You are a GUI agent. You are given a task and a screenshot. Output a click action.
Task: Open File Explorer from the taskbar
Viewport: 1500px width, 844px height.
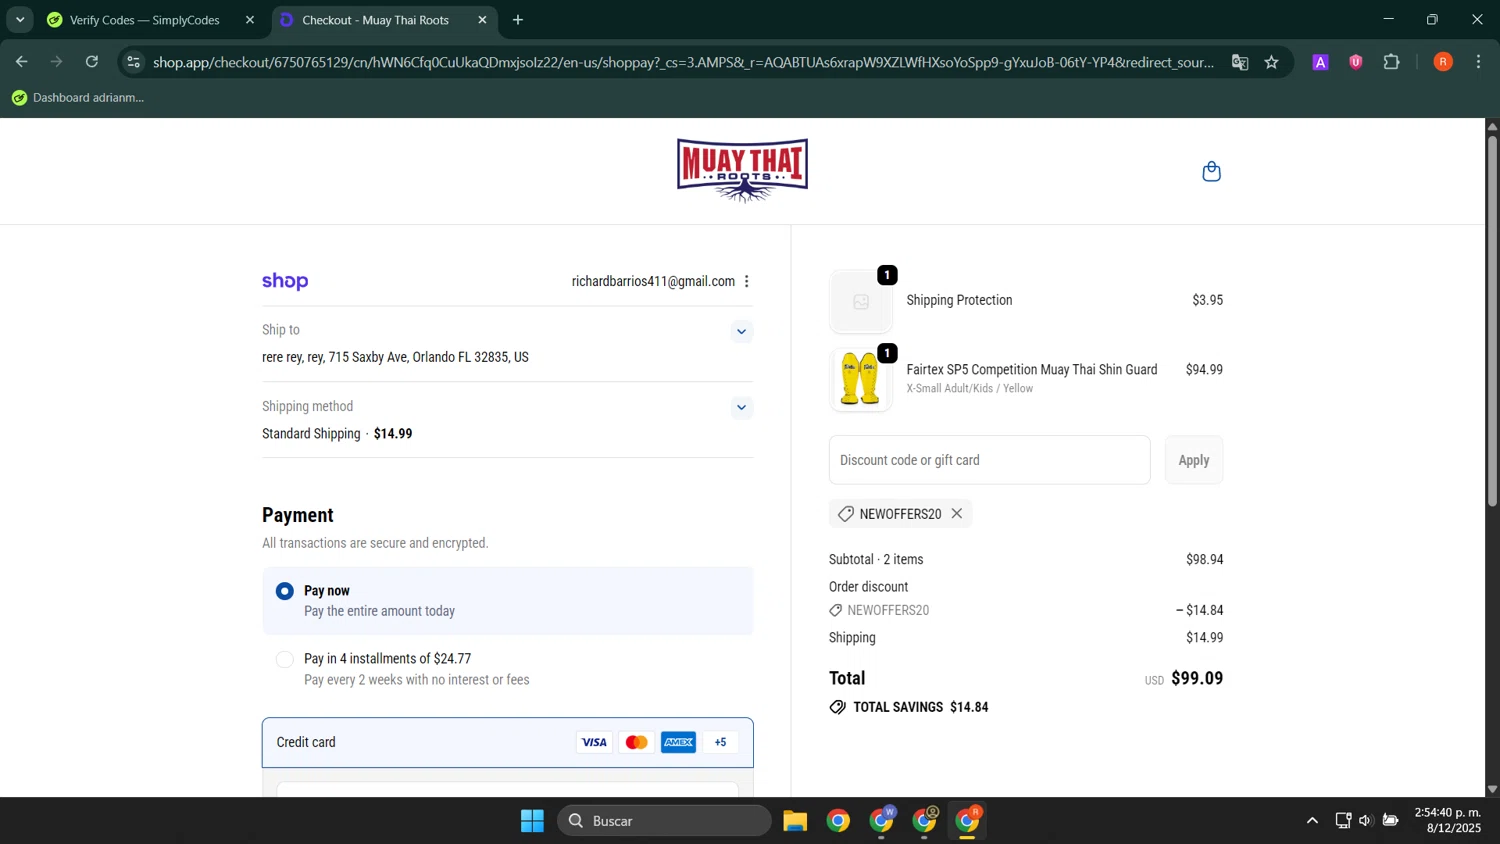[795, 821]
